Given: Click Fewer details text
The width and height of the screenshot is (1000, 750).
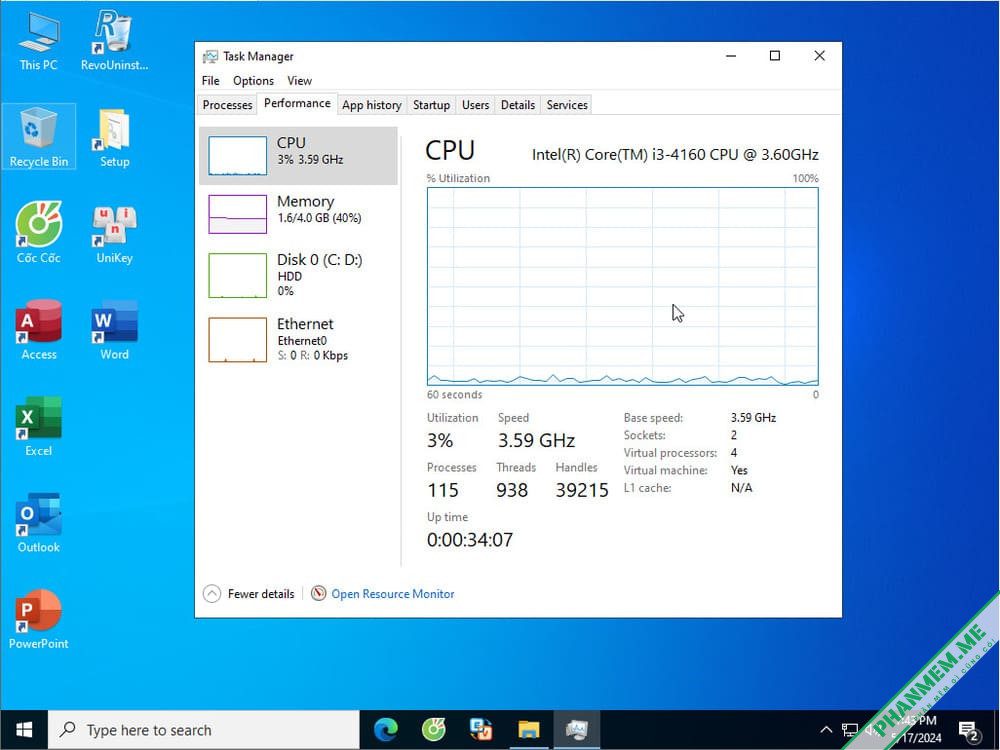Looking at the screenshot, I should pos(261,594).
